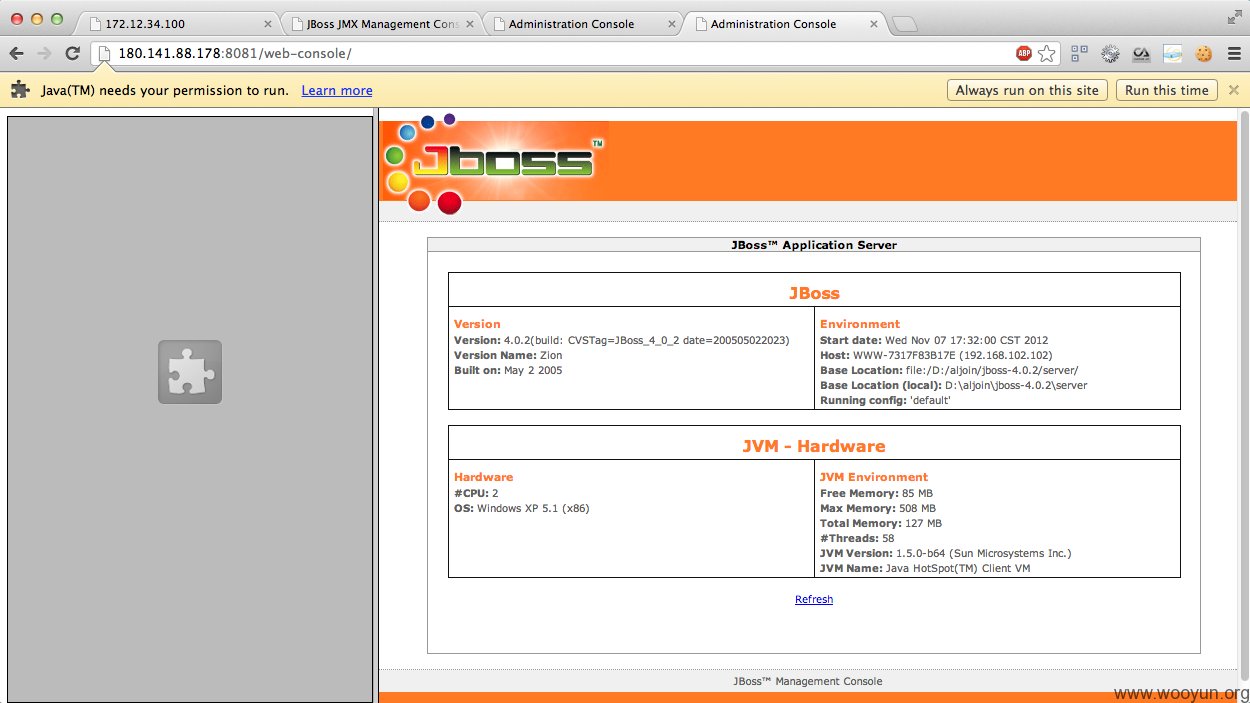Click the Refresh link
The height and width of the screenshot is (703, 1250).
[814, 599]
